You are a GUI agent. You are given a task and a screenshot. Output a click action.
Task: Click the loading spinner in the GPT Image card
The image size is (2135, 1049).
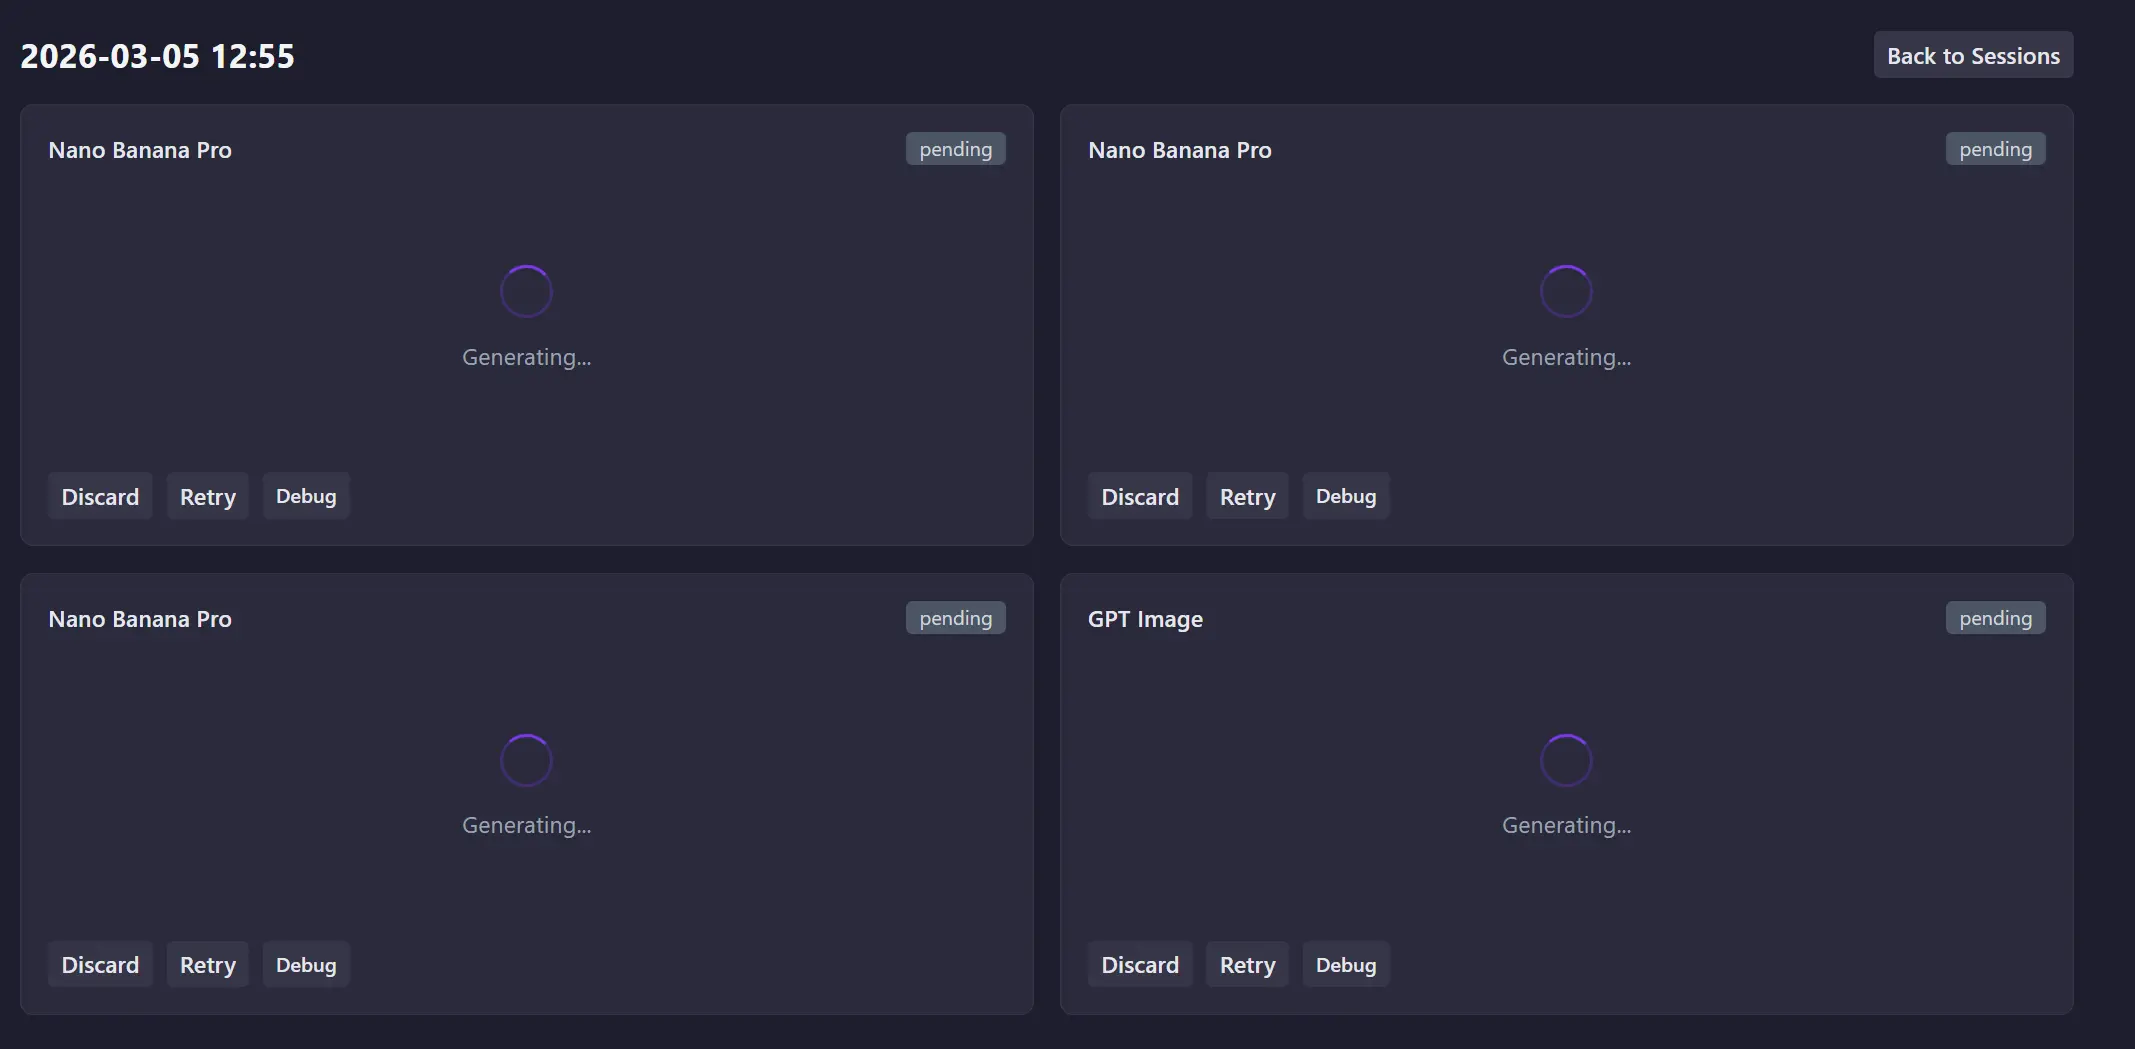(1565, 761)
